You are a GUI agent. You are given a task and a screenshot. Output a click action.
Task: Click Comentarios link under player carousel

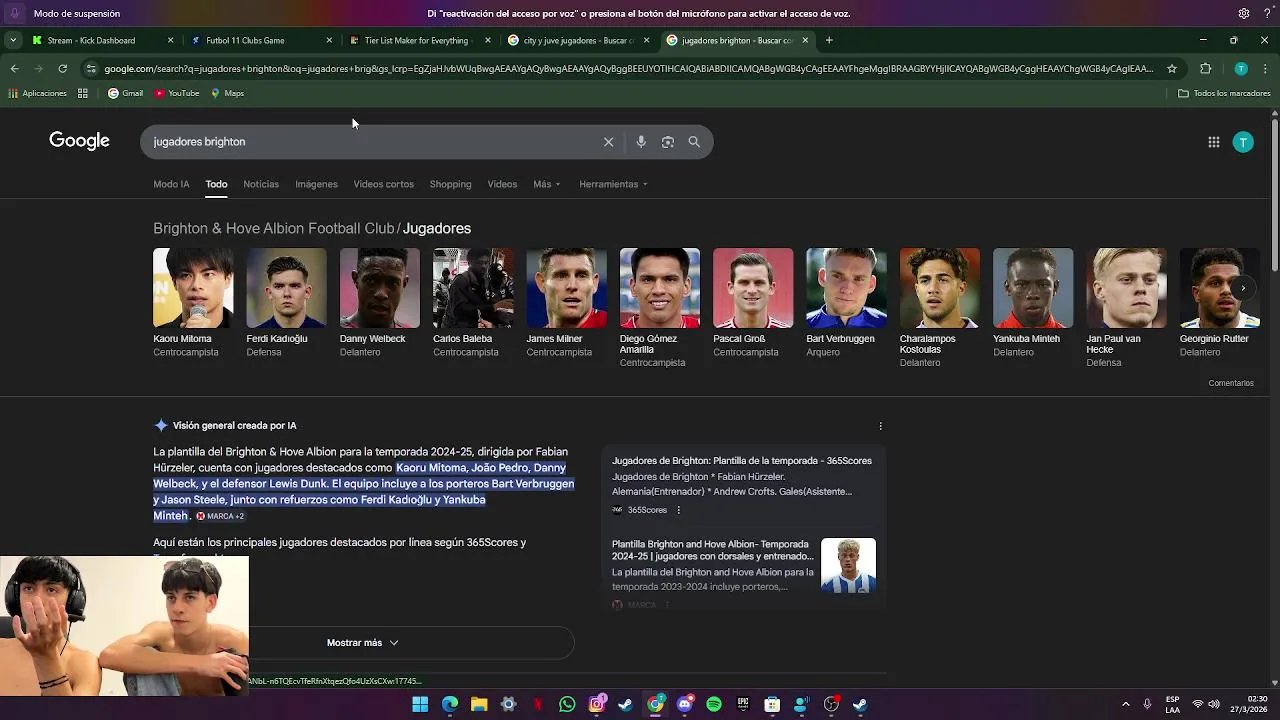click(1230, 383)
